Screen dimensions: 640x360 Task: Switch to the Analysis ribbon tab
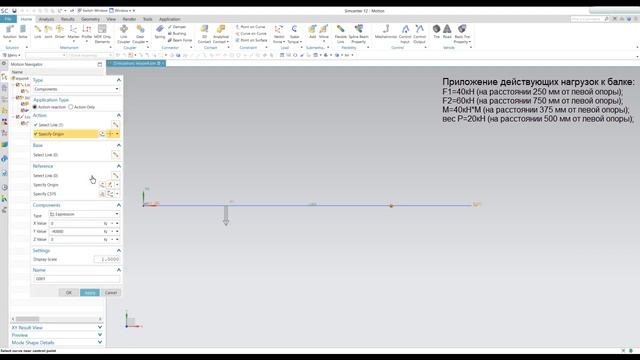point(46,19)
